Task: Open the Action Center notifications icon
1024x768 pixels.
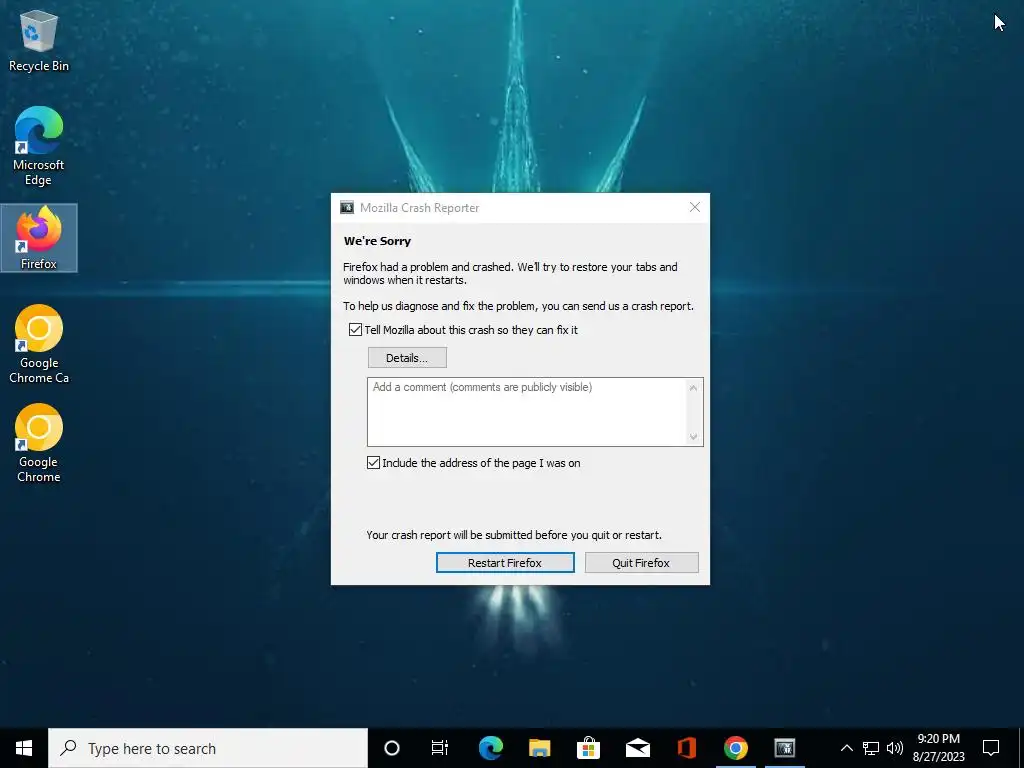Action: click(x=991, y=748)
